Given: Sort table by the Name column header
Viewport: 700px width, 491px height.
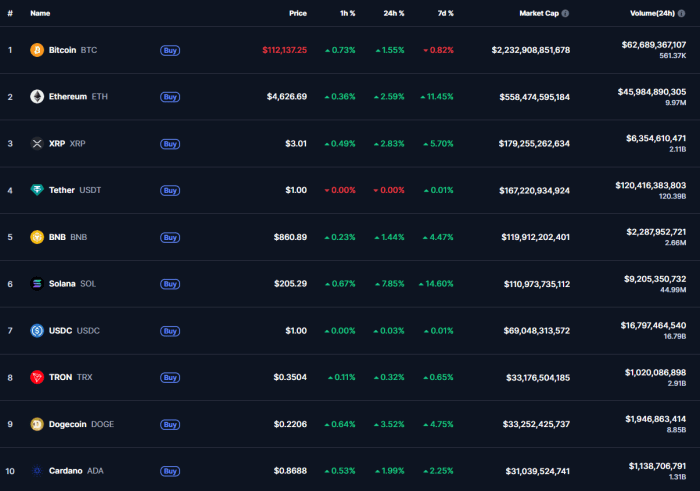Looking at the screenshot, I should (40, 13).
